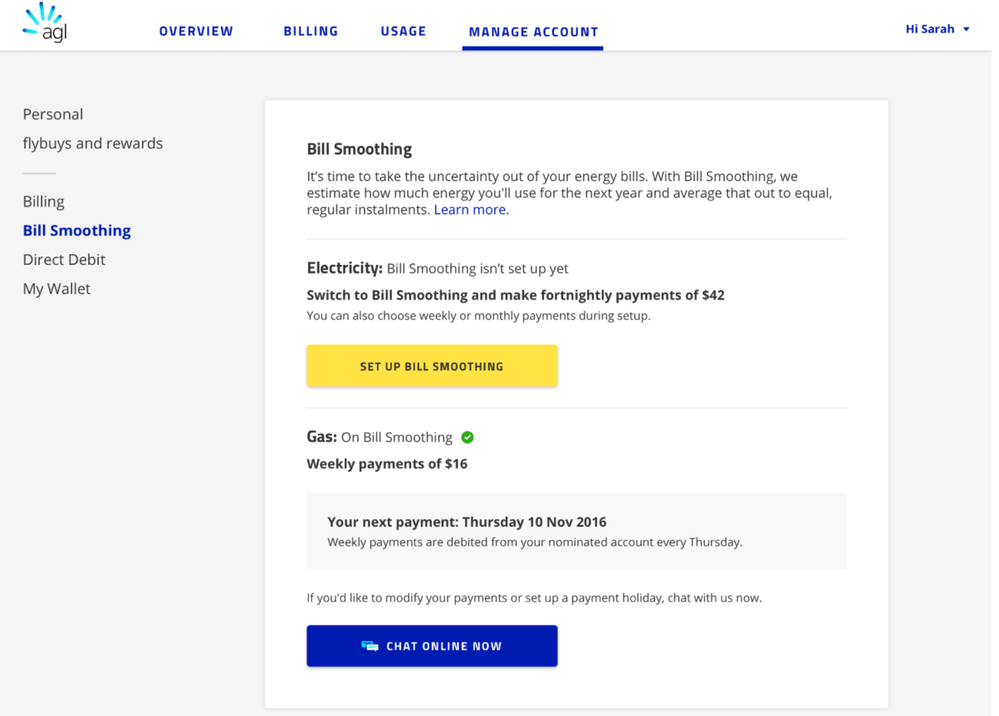Click the Bill Smoothing page heading
999x716 pixels.
359,149
